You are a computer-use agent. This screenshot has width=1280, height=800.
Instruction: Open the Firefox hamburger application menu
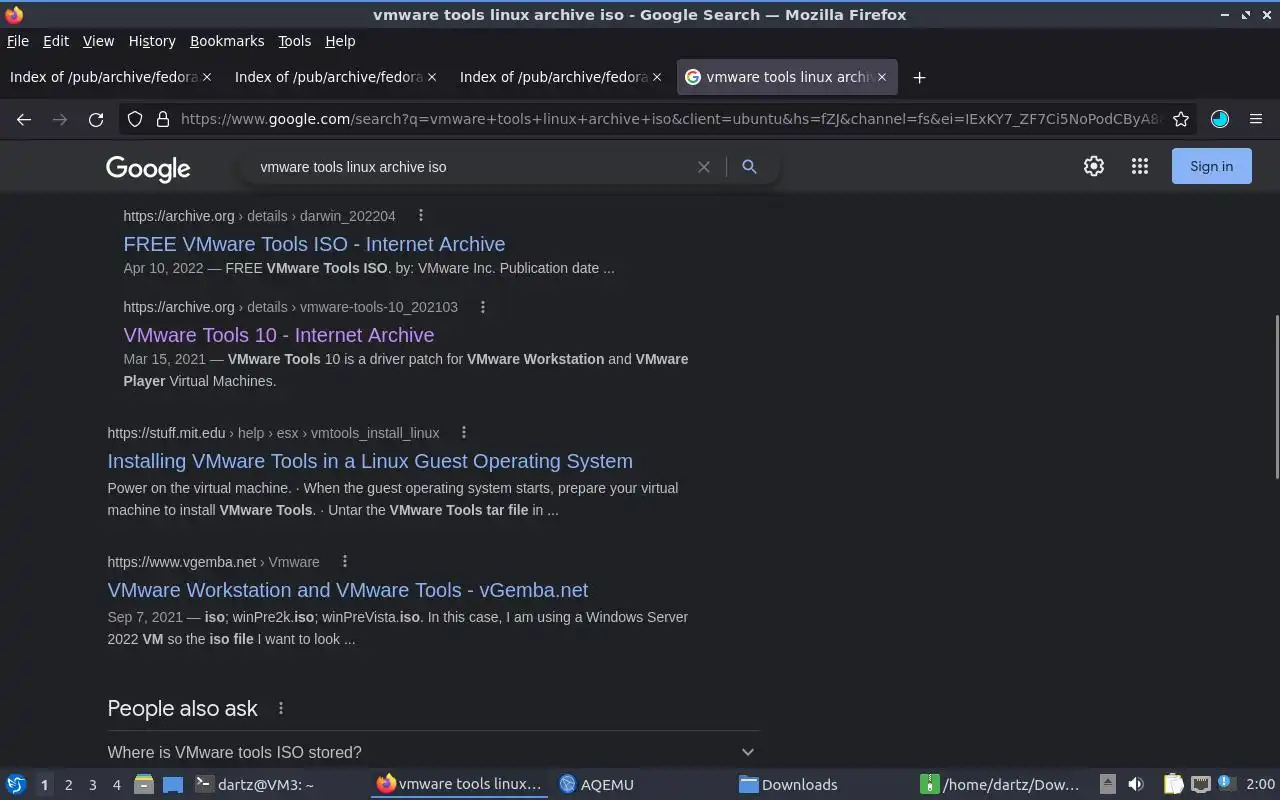1256,119
